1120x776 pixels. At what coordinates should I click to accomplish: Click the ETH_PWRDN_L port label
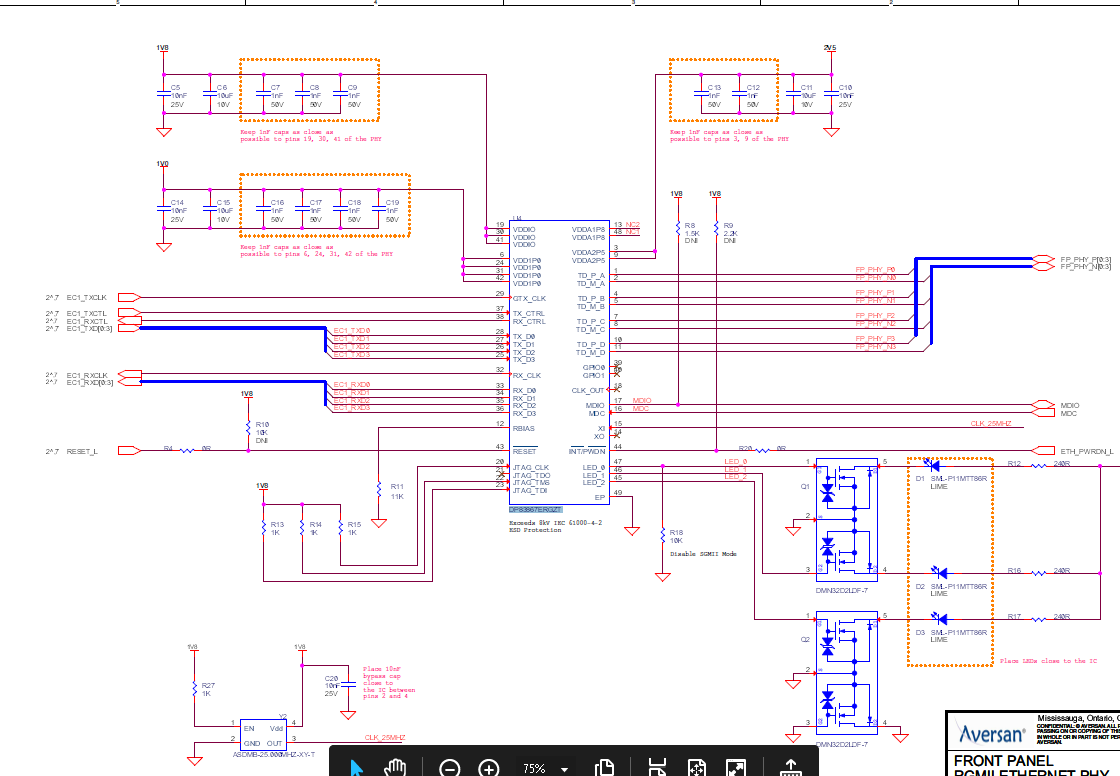coord(1086,451)
